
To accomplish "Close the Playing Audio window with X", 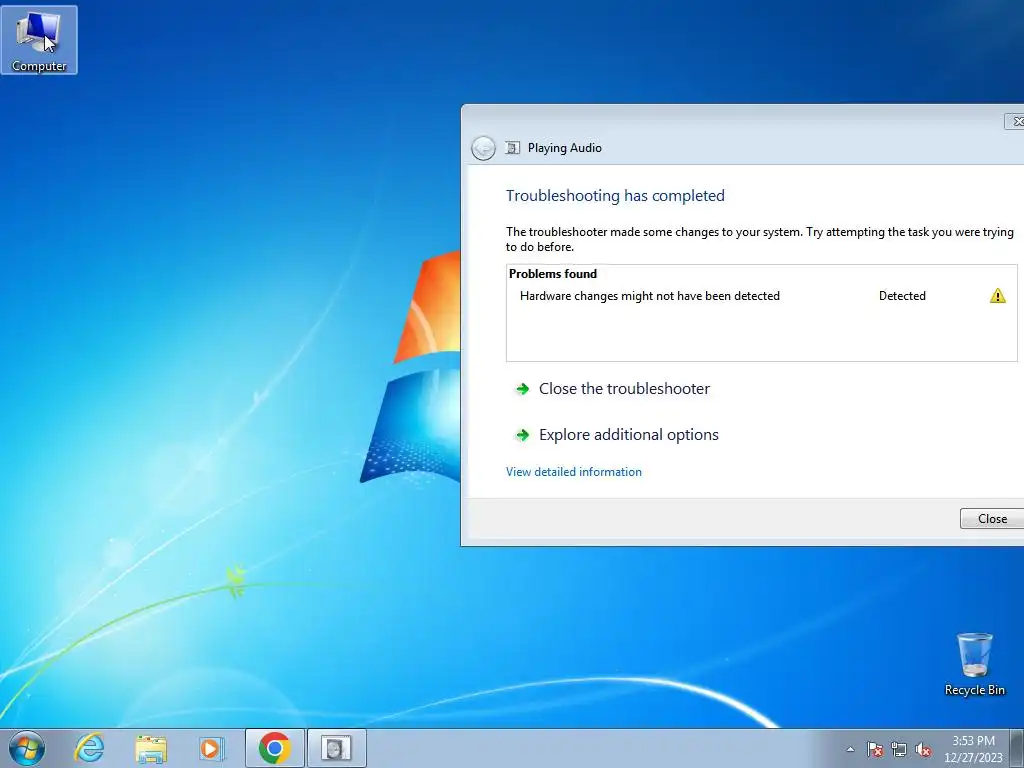I will 1015,121.
